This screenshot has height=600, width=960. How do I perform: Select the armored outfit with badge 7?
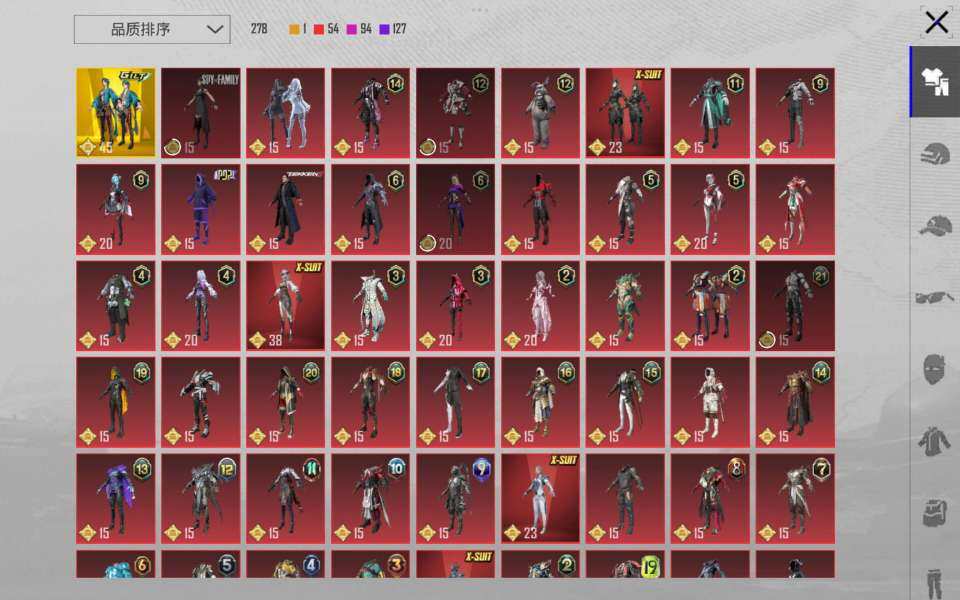tap(795, 498)
